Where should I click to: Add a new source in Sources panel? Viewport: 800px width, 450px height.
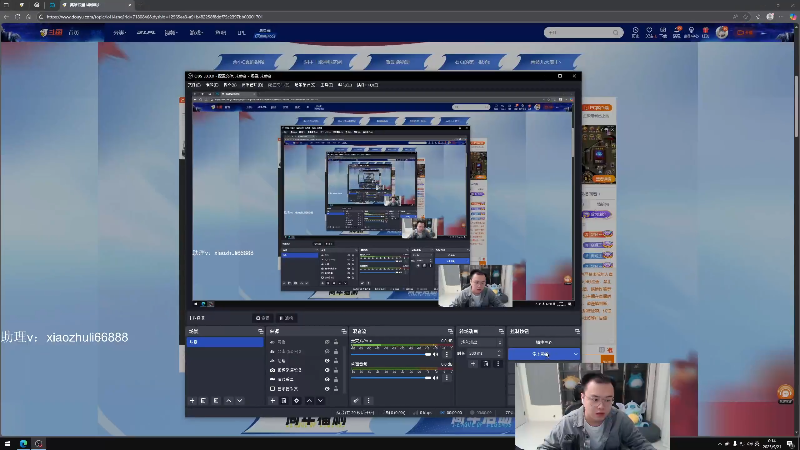coord(272,401)
